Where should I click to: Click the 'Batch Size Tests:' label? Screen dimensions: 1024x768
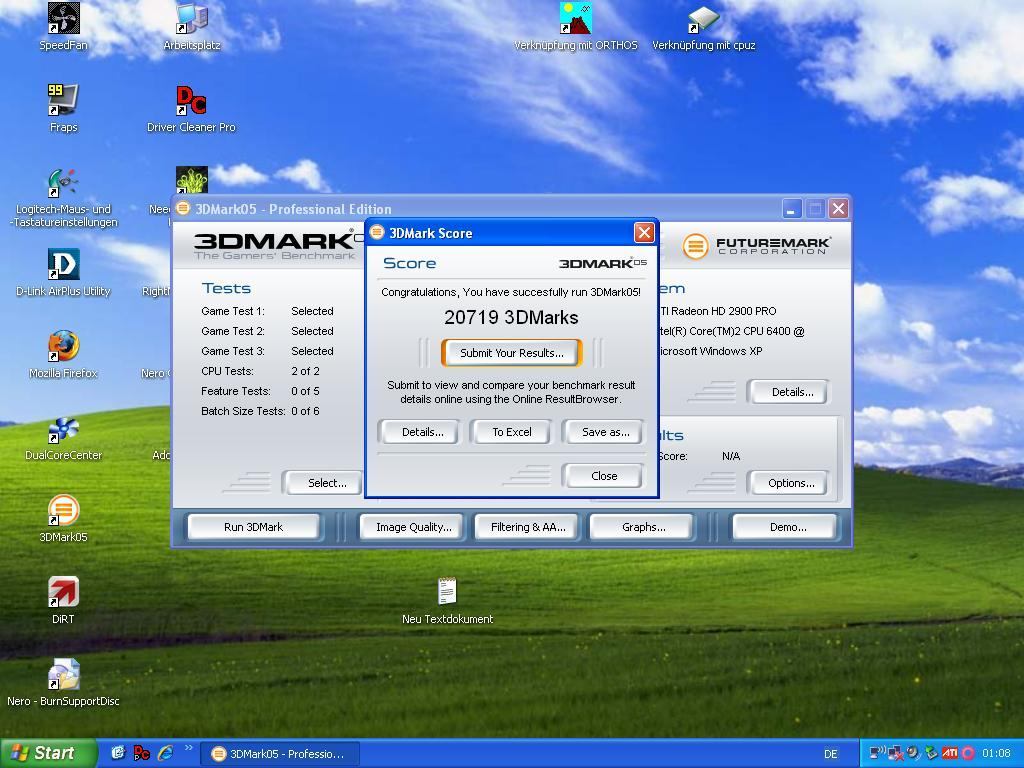pyautogui.click(x=243, y=411)
